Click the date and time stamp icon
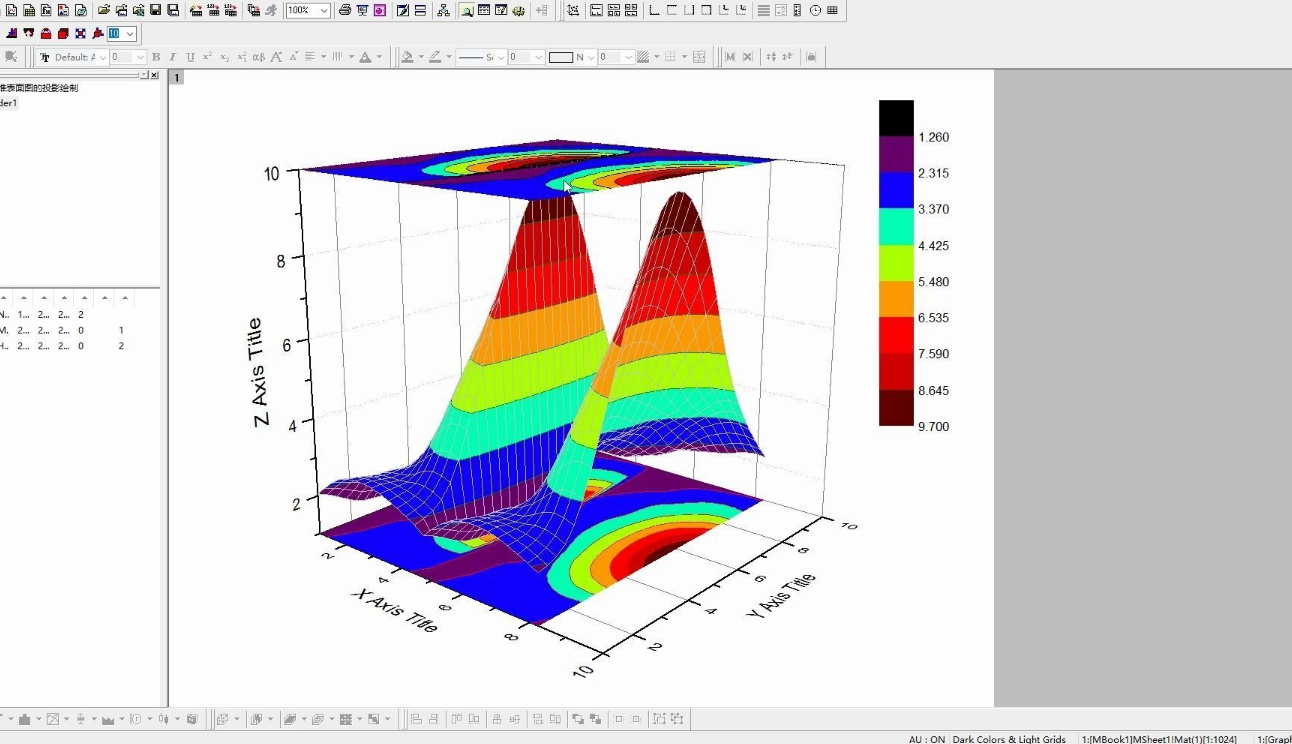Viewport: 1292px width, 744px height. click(x=815, y=10)
